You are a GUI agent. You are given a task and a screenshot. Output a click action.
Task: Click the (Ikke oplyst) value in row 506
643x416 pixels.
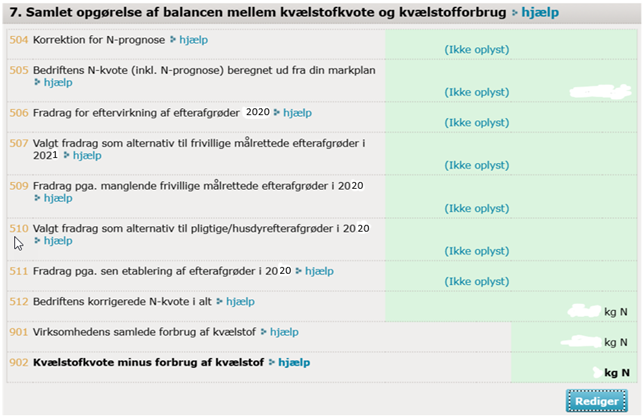(477, 121)
